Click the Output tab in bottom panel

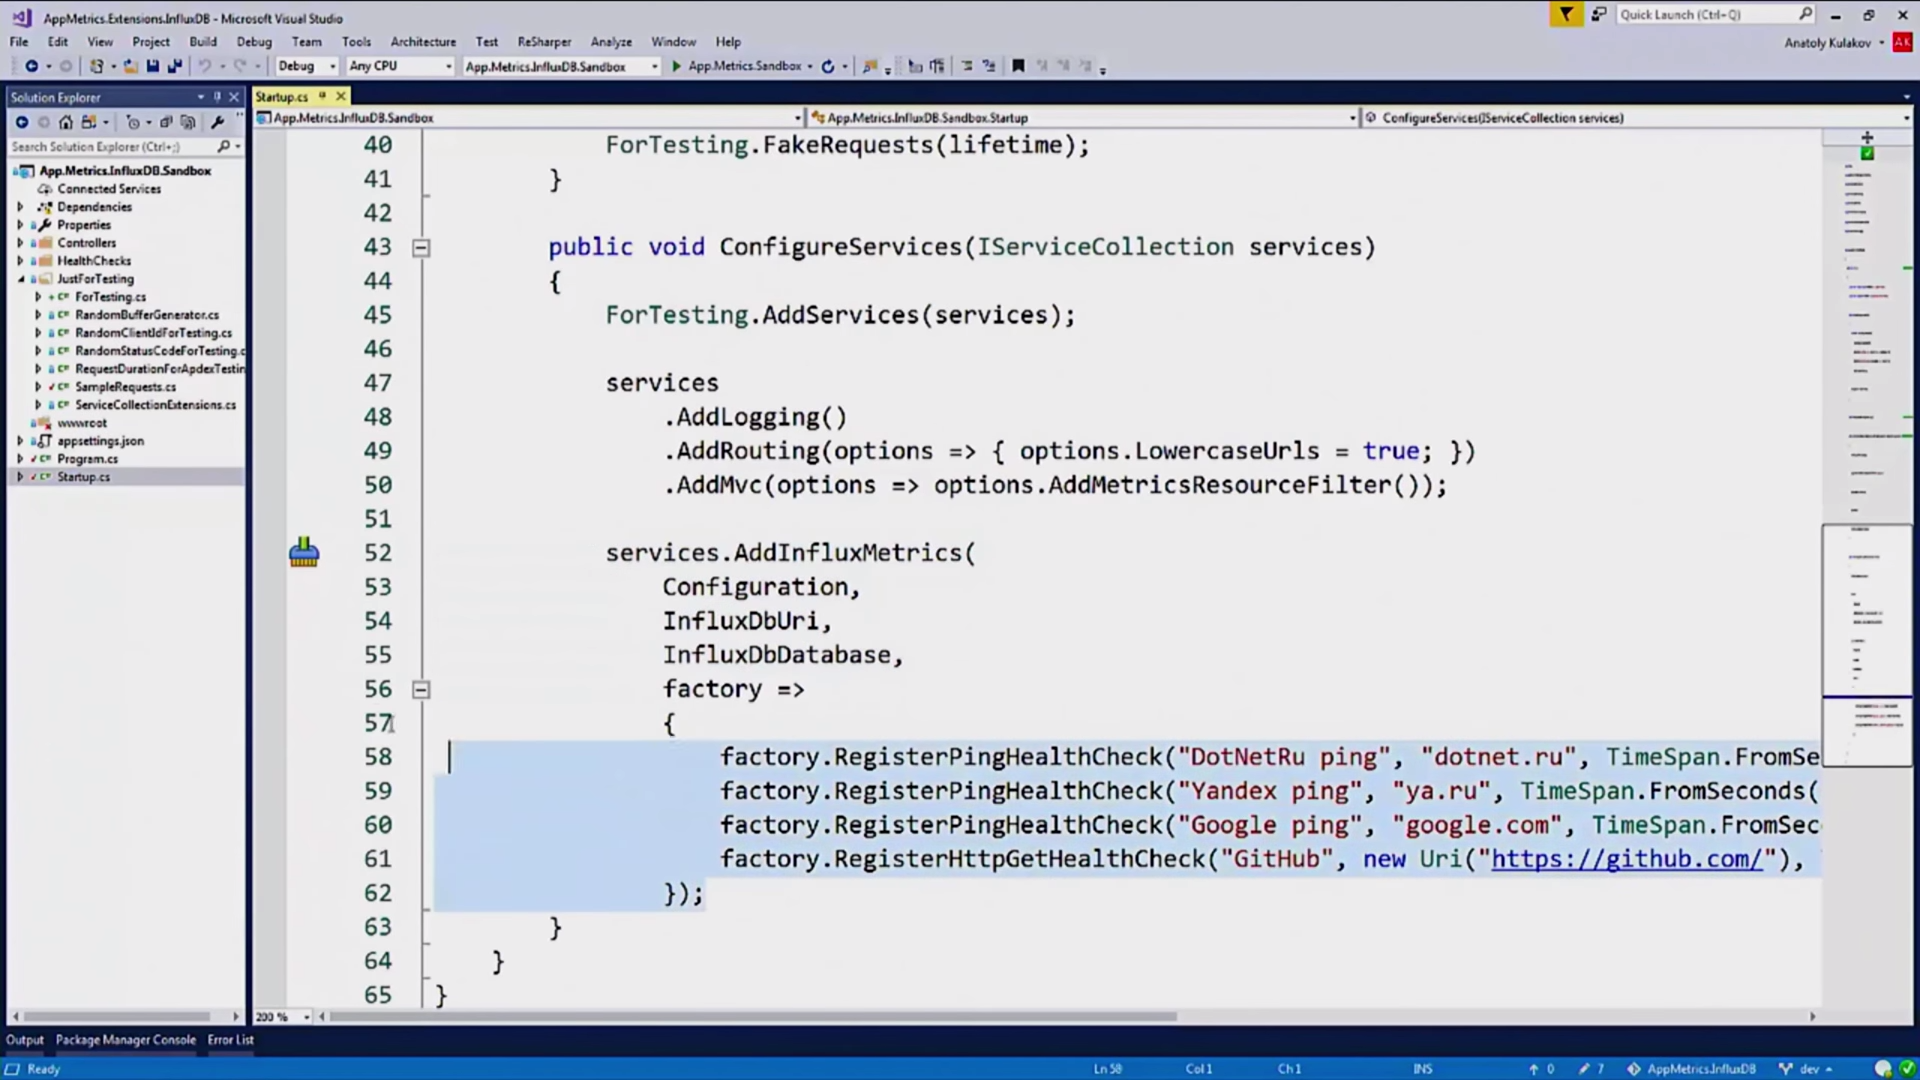[x=24, y=1039]
